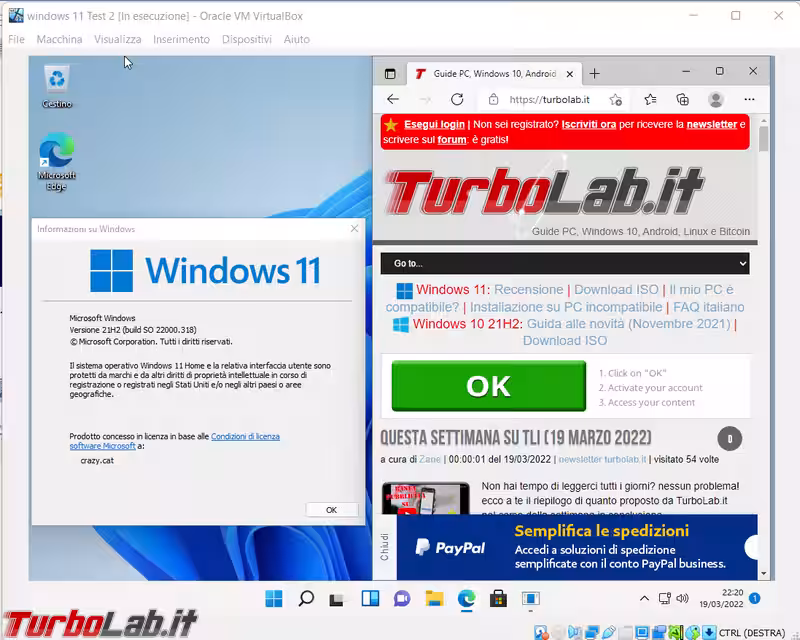Image resolution: width=800 pixels, height=640 pixels.
Task: Open File Explorer from taskbar
Action: coord(434,599)
